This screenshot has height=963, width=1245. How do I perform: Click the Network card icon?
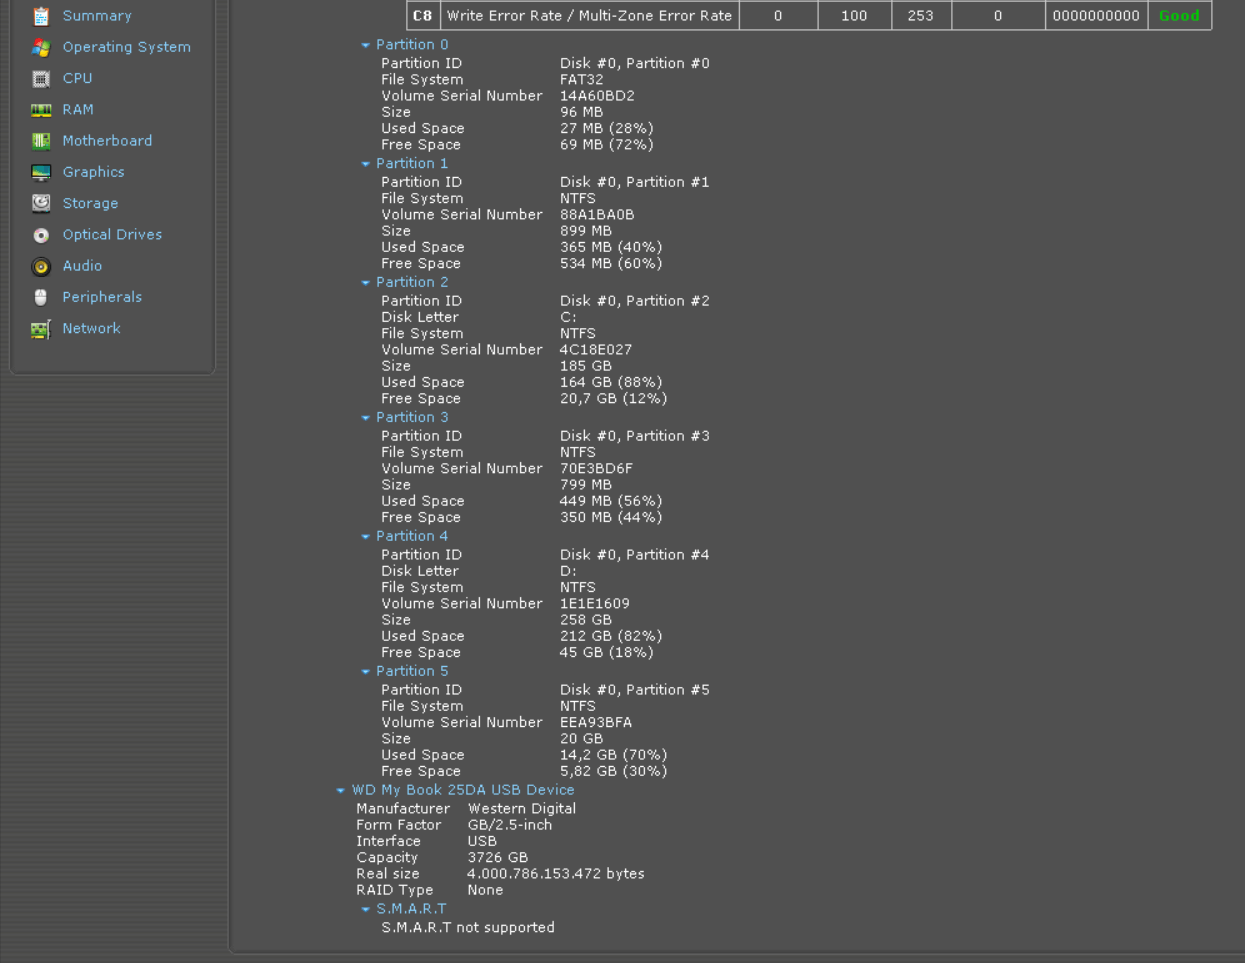tap(41, 329)
